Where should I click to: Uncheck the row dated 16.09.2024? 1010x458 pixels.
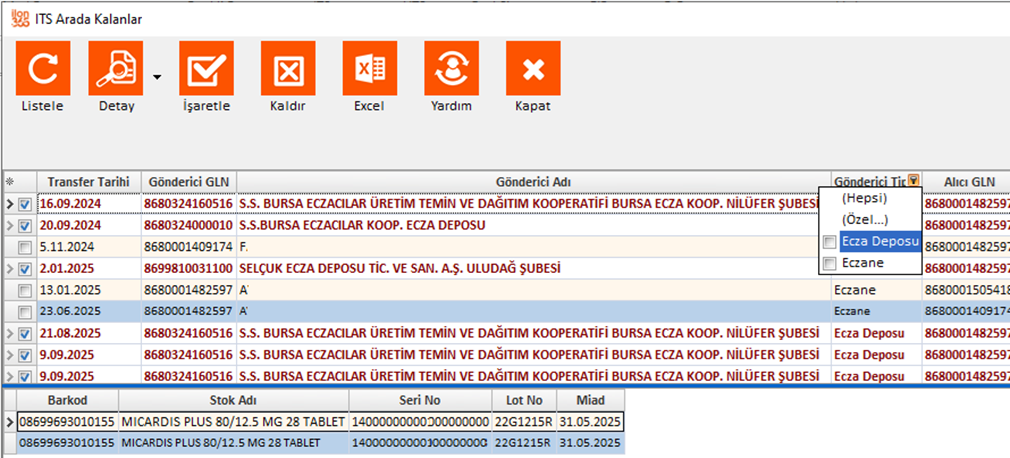tap(25, 204)
